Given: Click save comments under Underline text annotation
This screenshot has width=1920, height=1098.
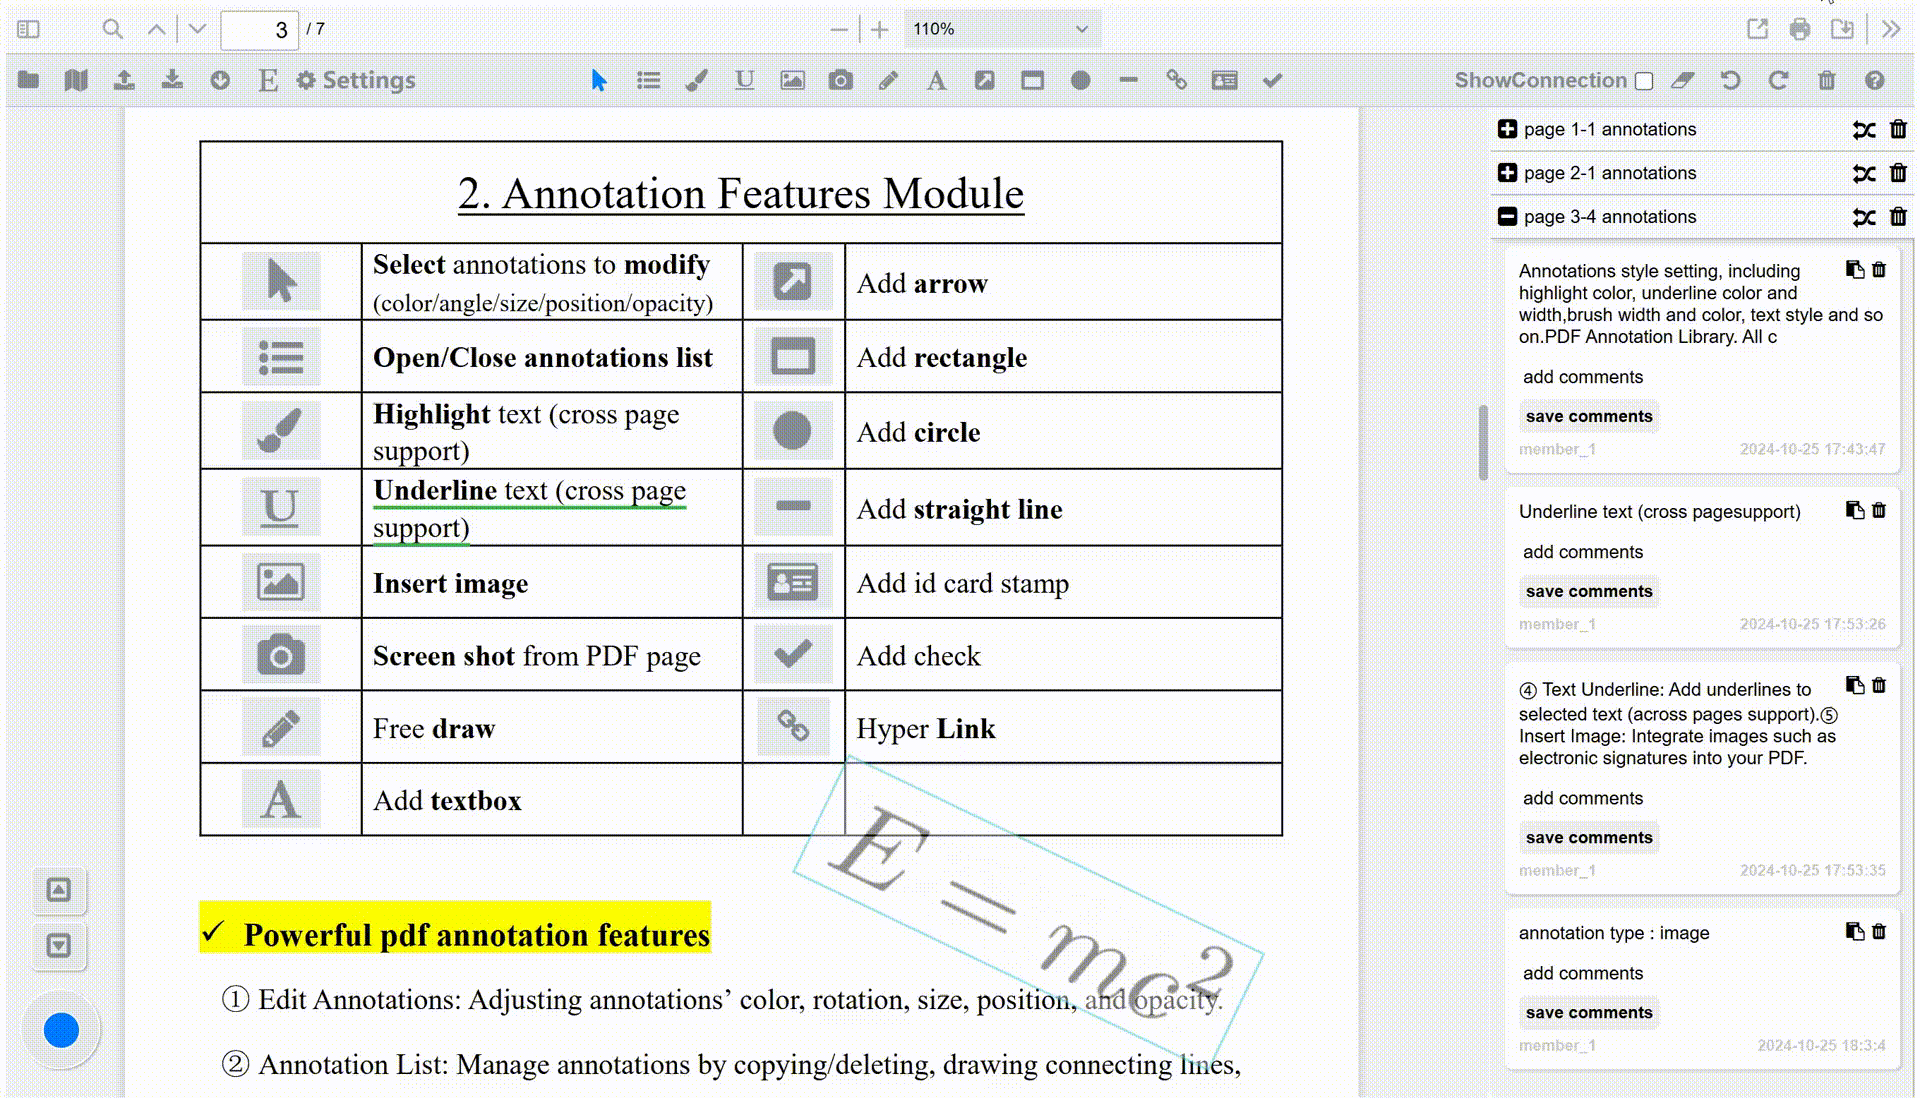Looking at the screenshot, I should [x=1588, y=591].
